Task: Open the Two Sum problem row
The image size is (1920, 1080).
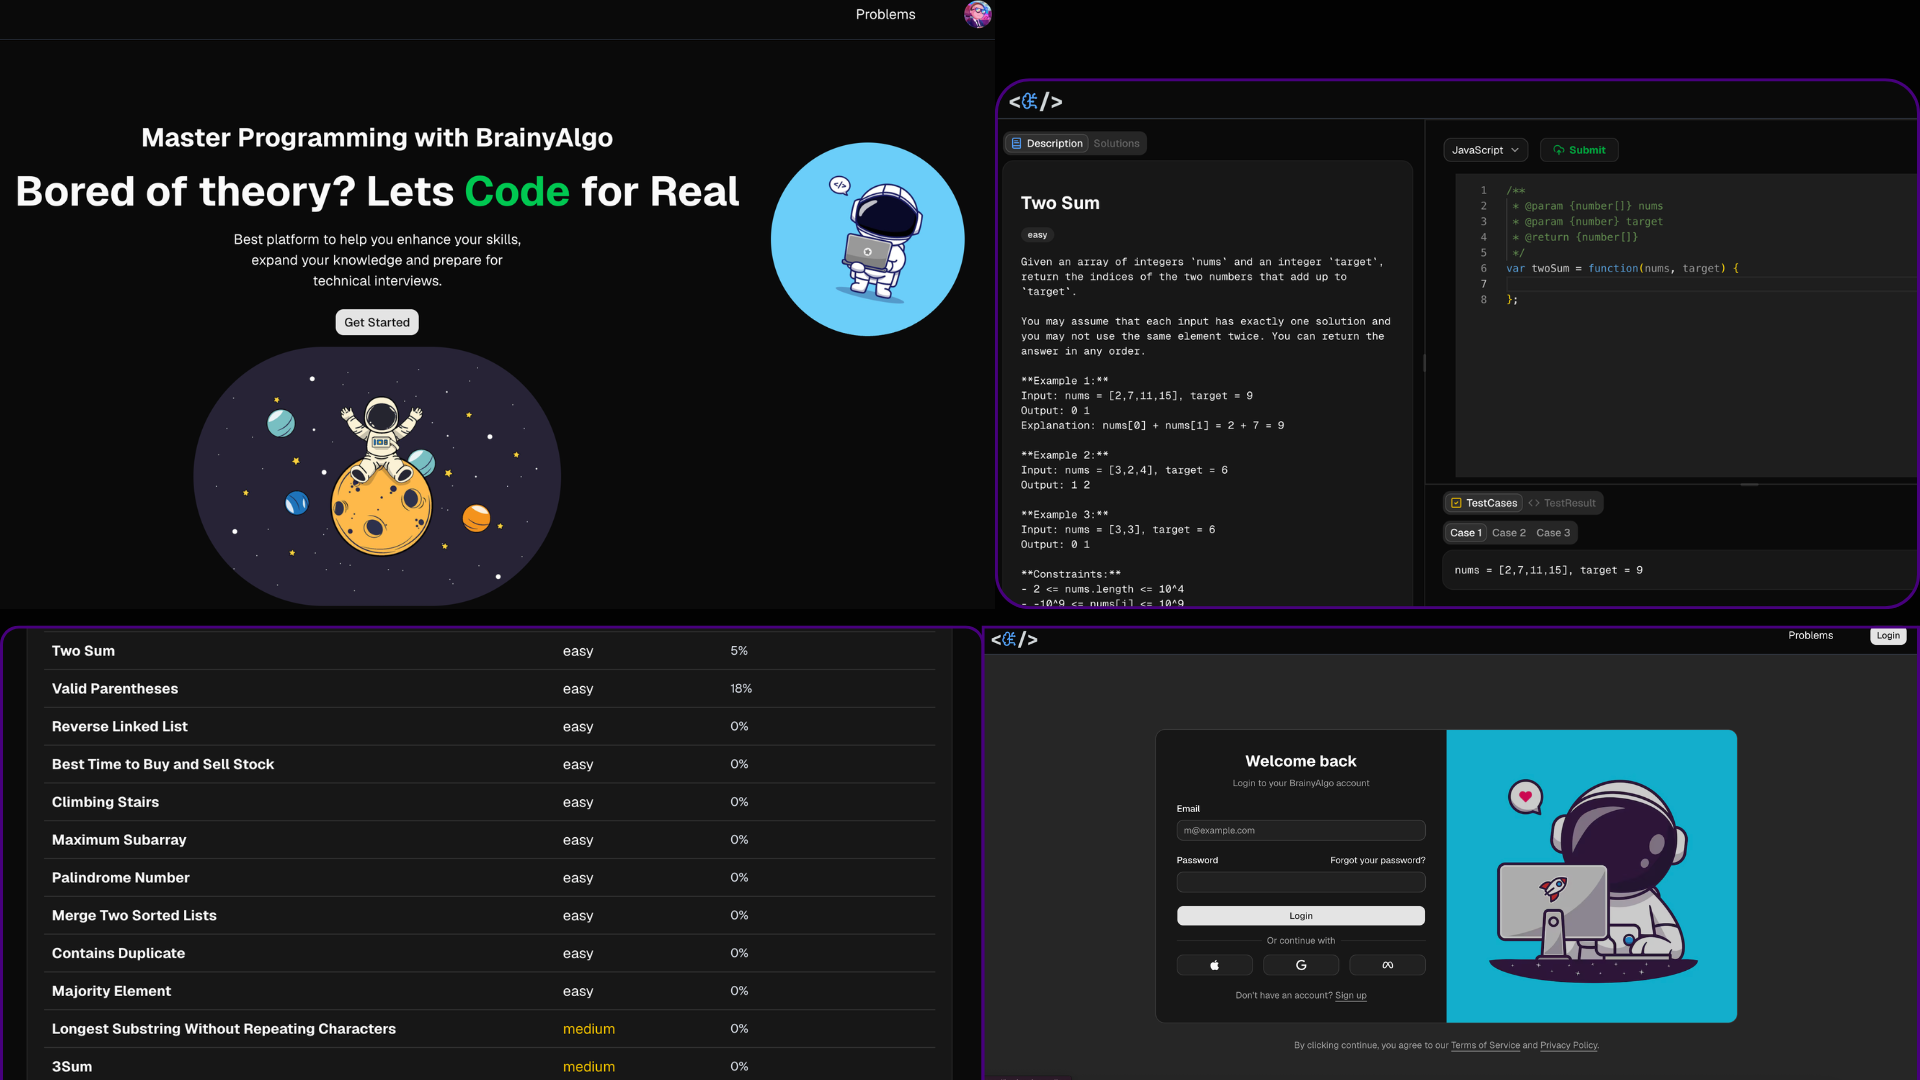Action: (490, 651)
